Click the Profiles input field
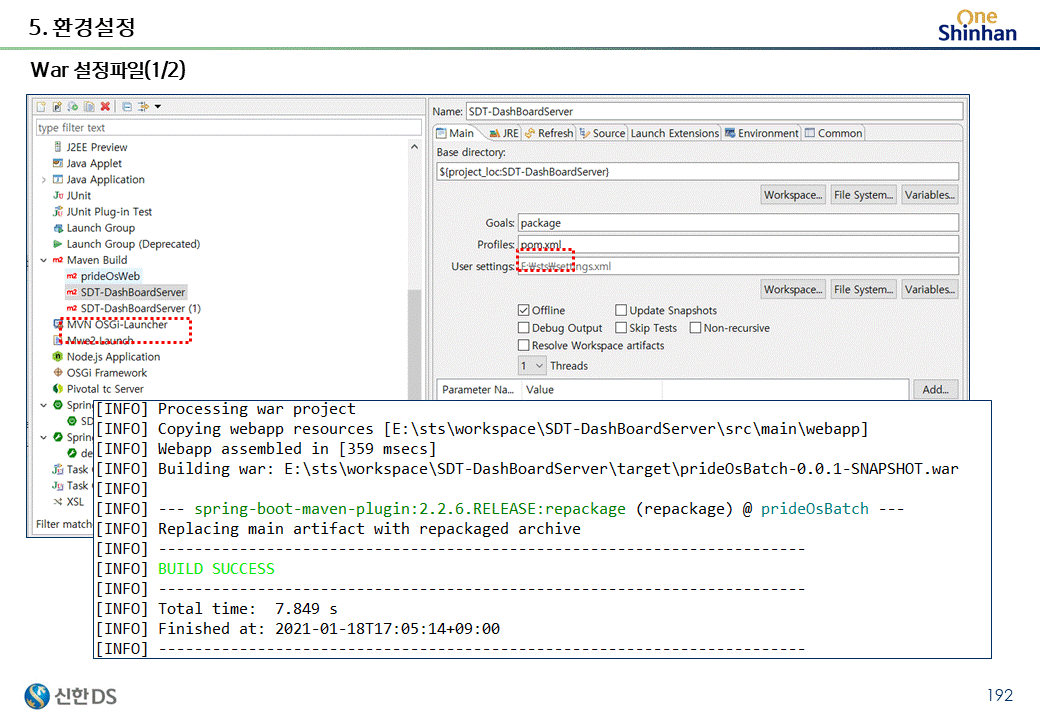The width and height of the screenshot is (1040, 720). point(738,245)
